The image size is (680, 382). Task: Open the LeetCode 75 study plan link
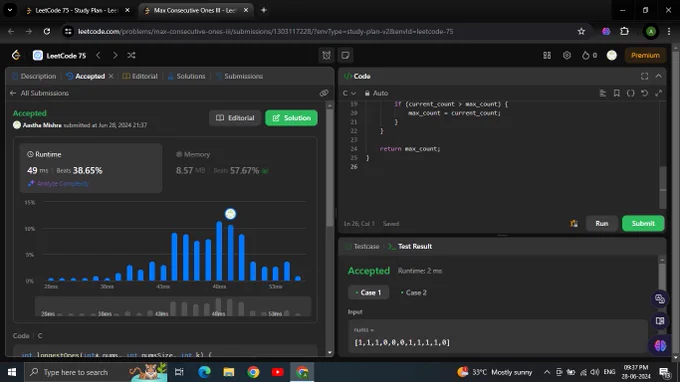(x=59, y=56)
